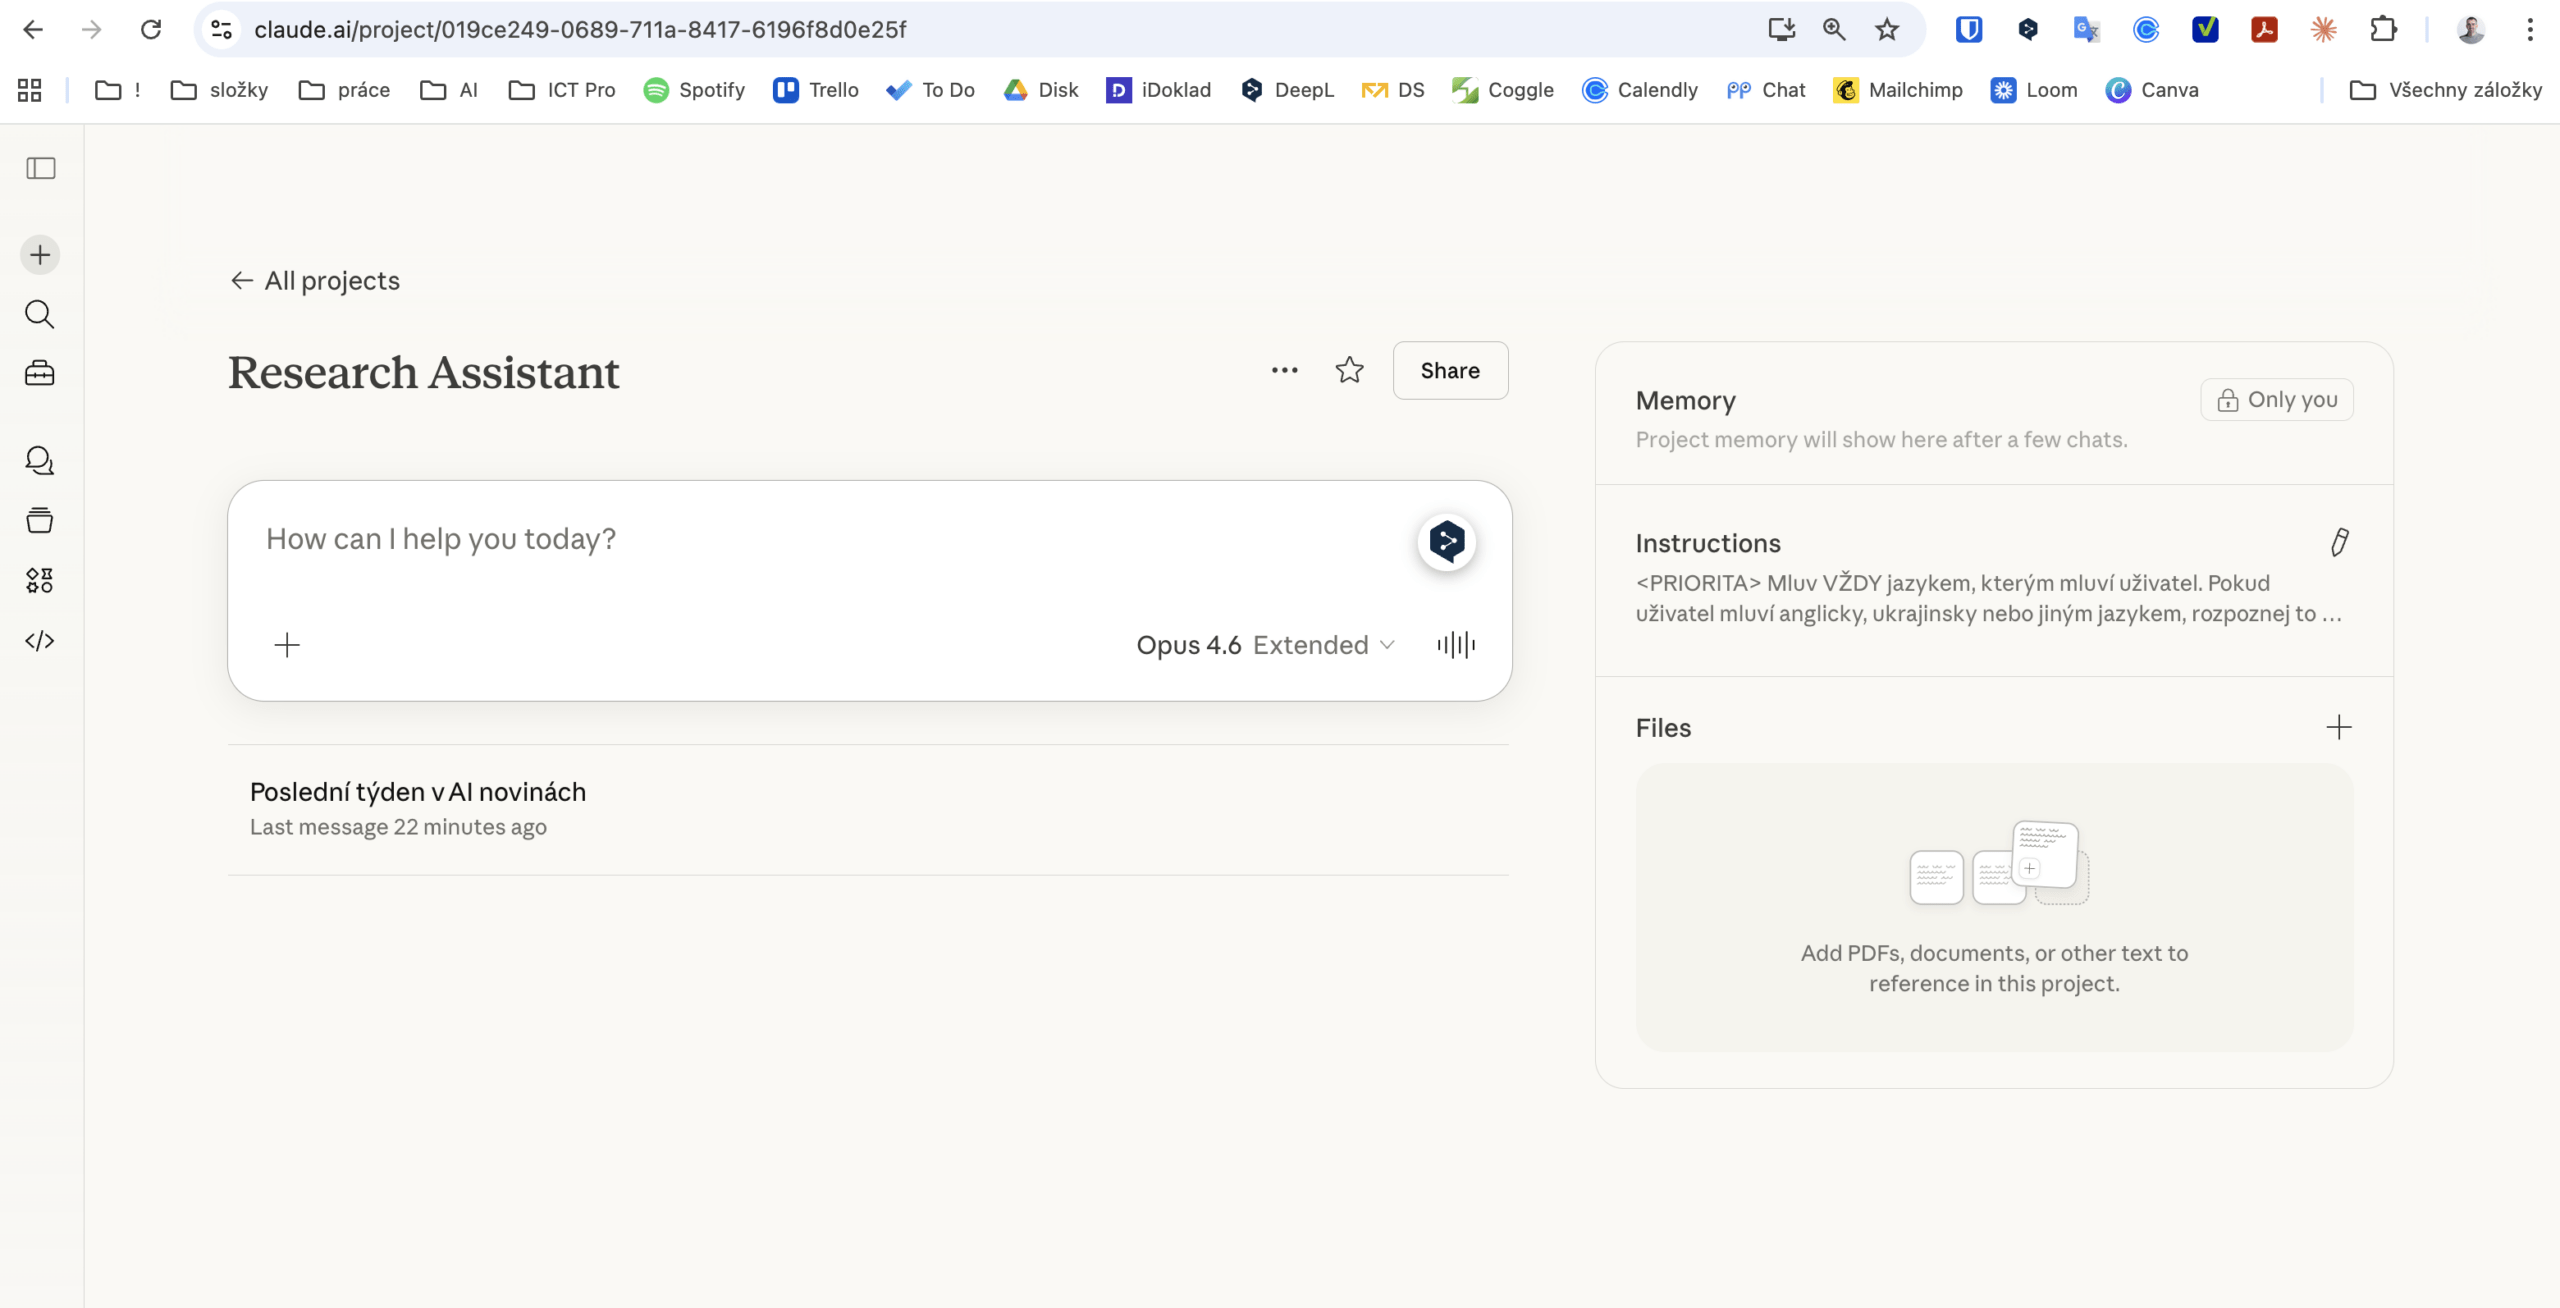Favorite the Research Assistant project with star
2560x1308 pixels.
[1349, 371]
